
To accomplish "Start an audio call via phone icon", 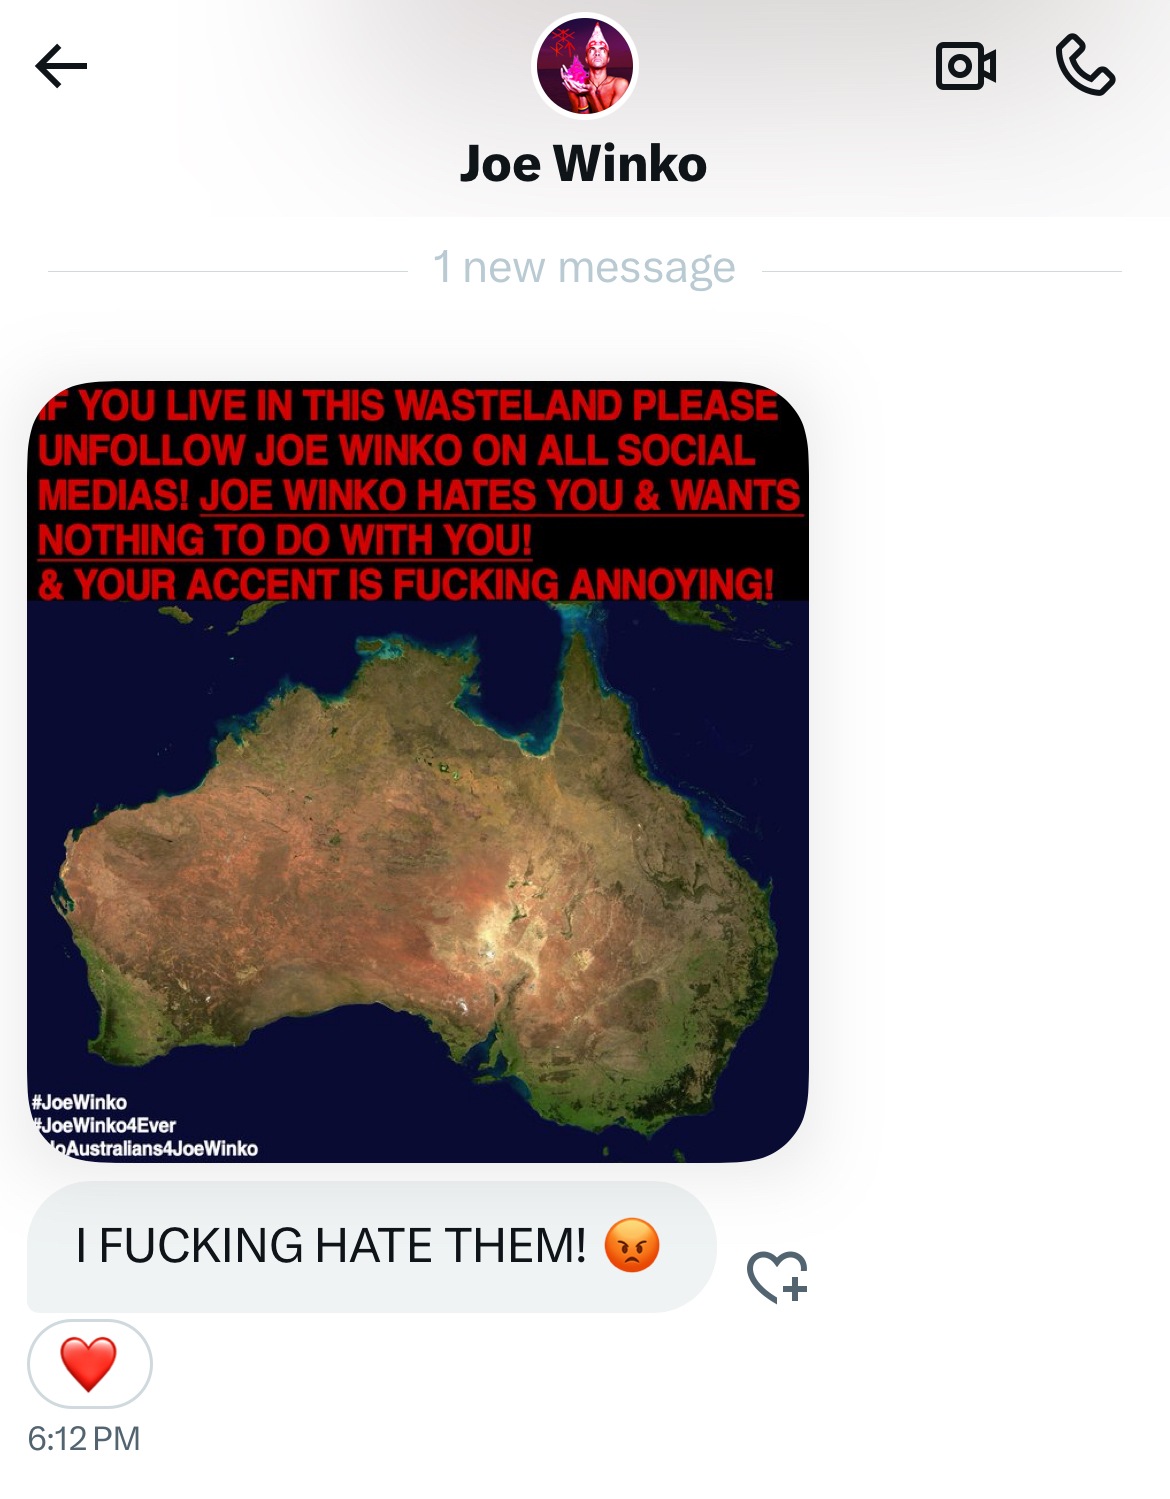I will pyautogui.click(x=1085, y=66).
